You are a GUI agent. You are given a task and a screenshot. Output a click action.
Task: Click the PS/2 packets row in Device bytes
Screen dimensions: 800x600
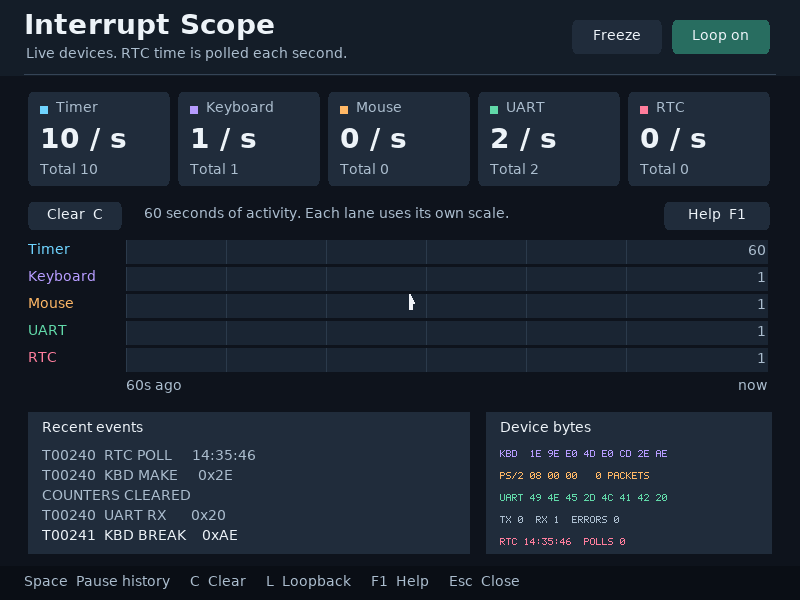pos(574,476)
